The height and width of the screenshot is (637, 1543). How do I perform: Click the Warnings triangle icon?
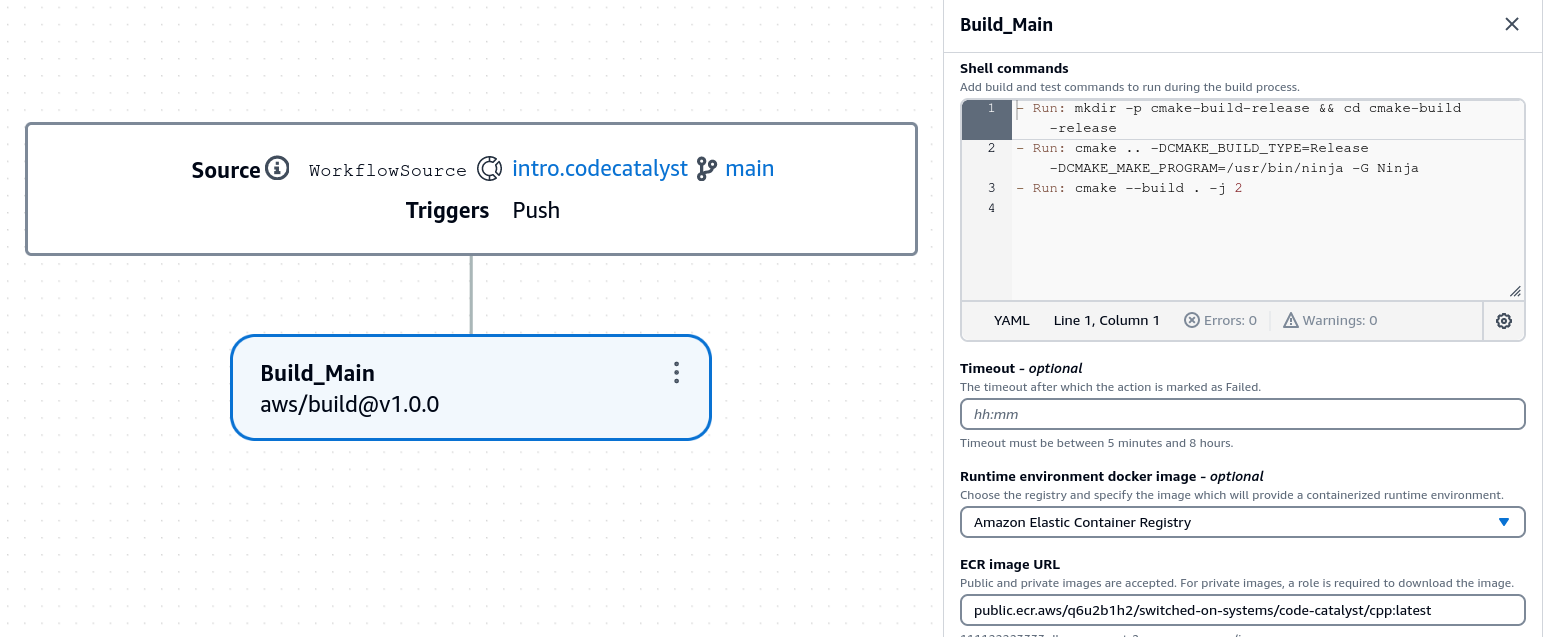click(x=1291, y=321)
